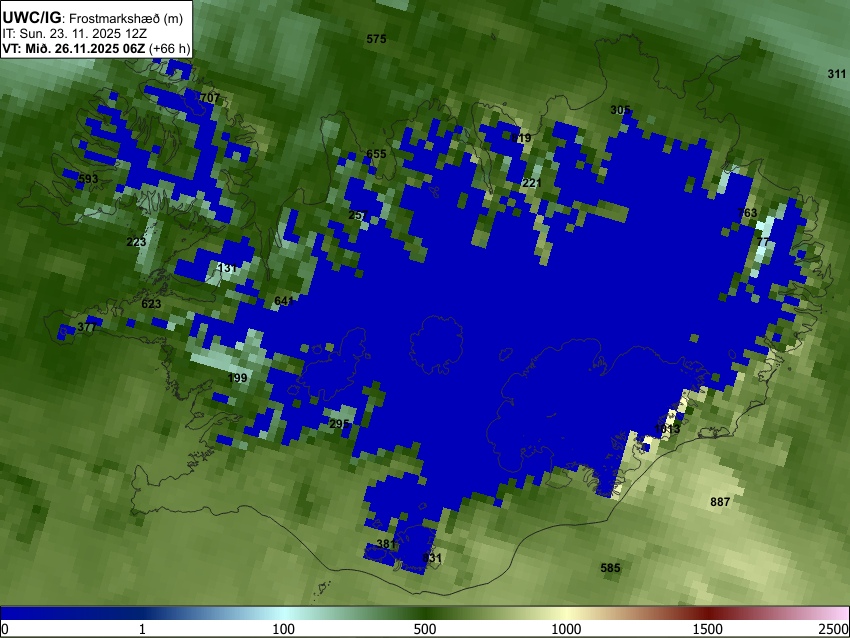Click the map value 887
The height and width of the screenshot is (638, 850).
720,502
